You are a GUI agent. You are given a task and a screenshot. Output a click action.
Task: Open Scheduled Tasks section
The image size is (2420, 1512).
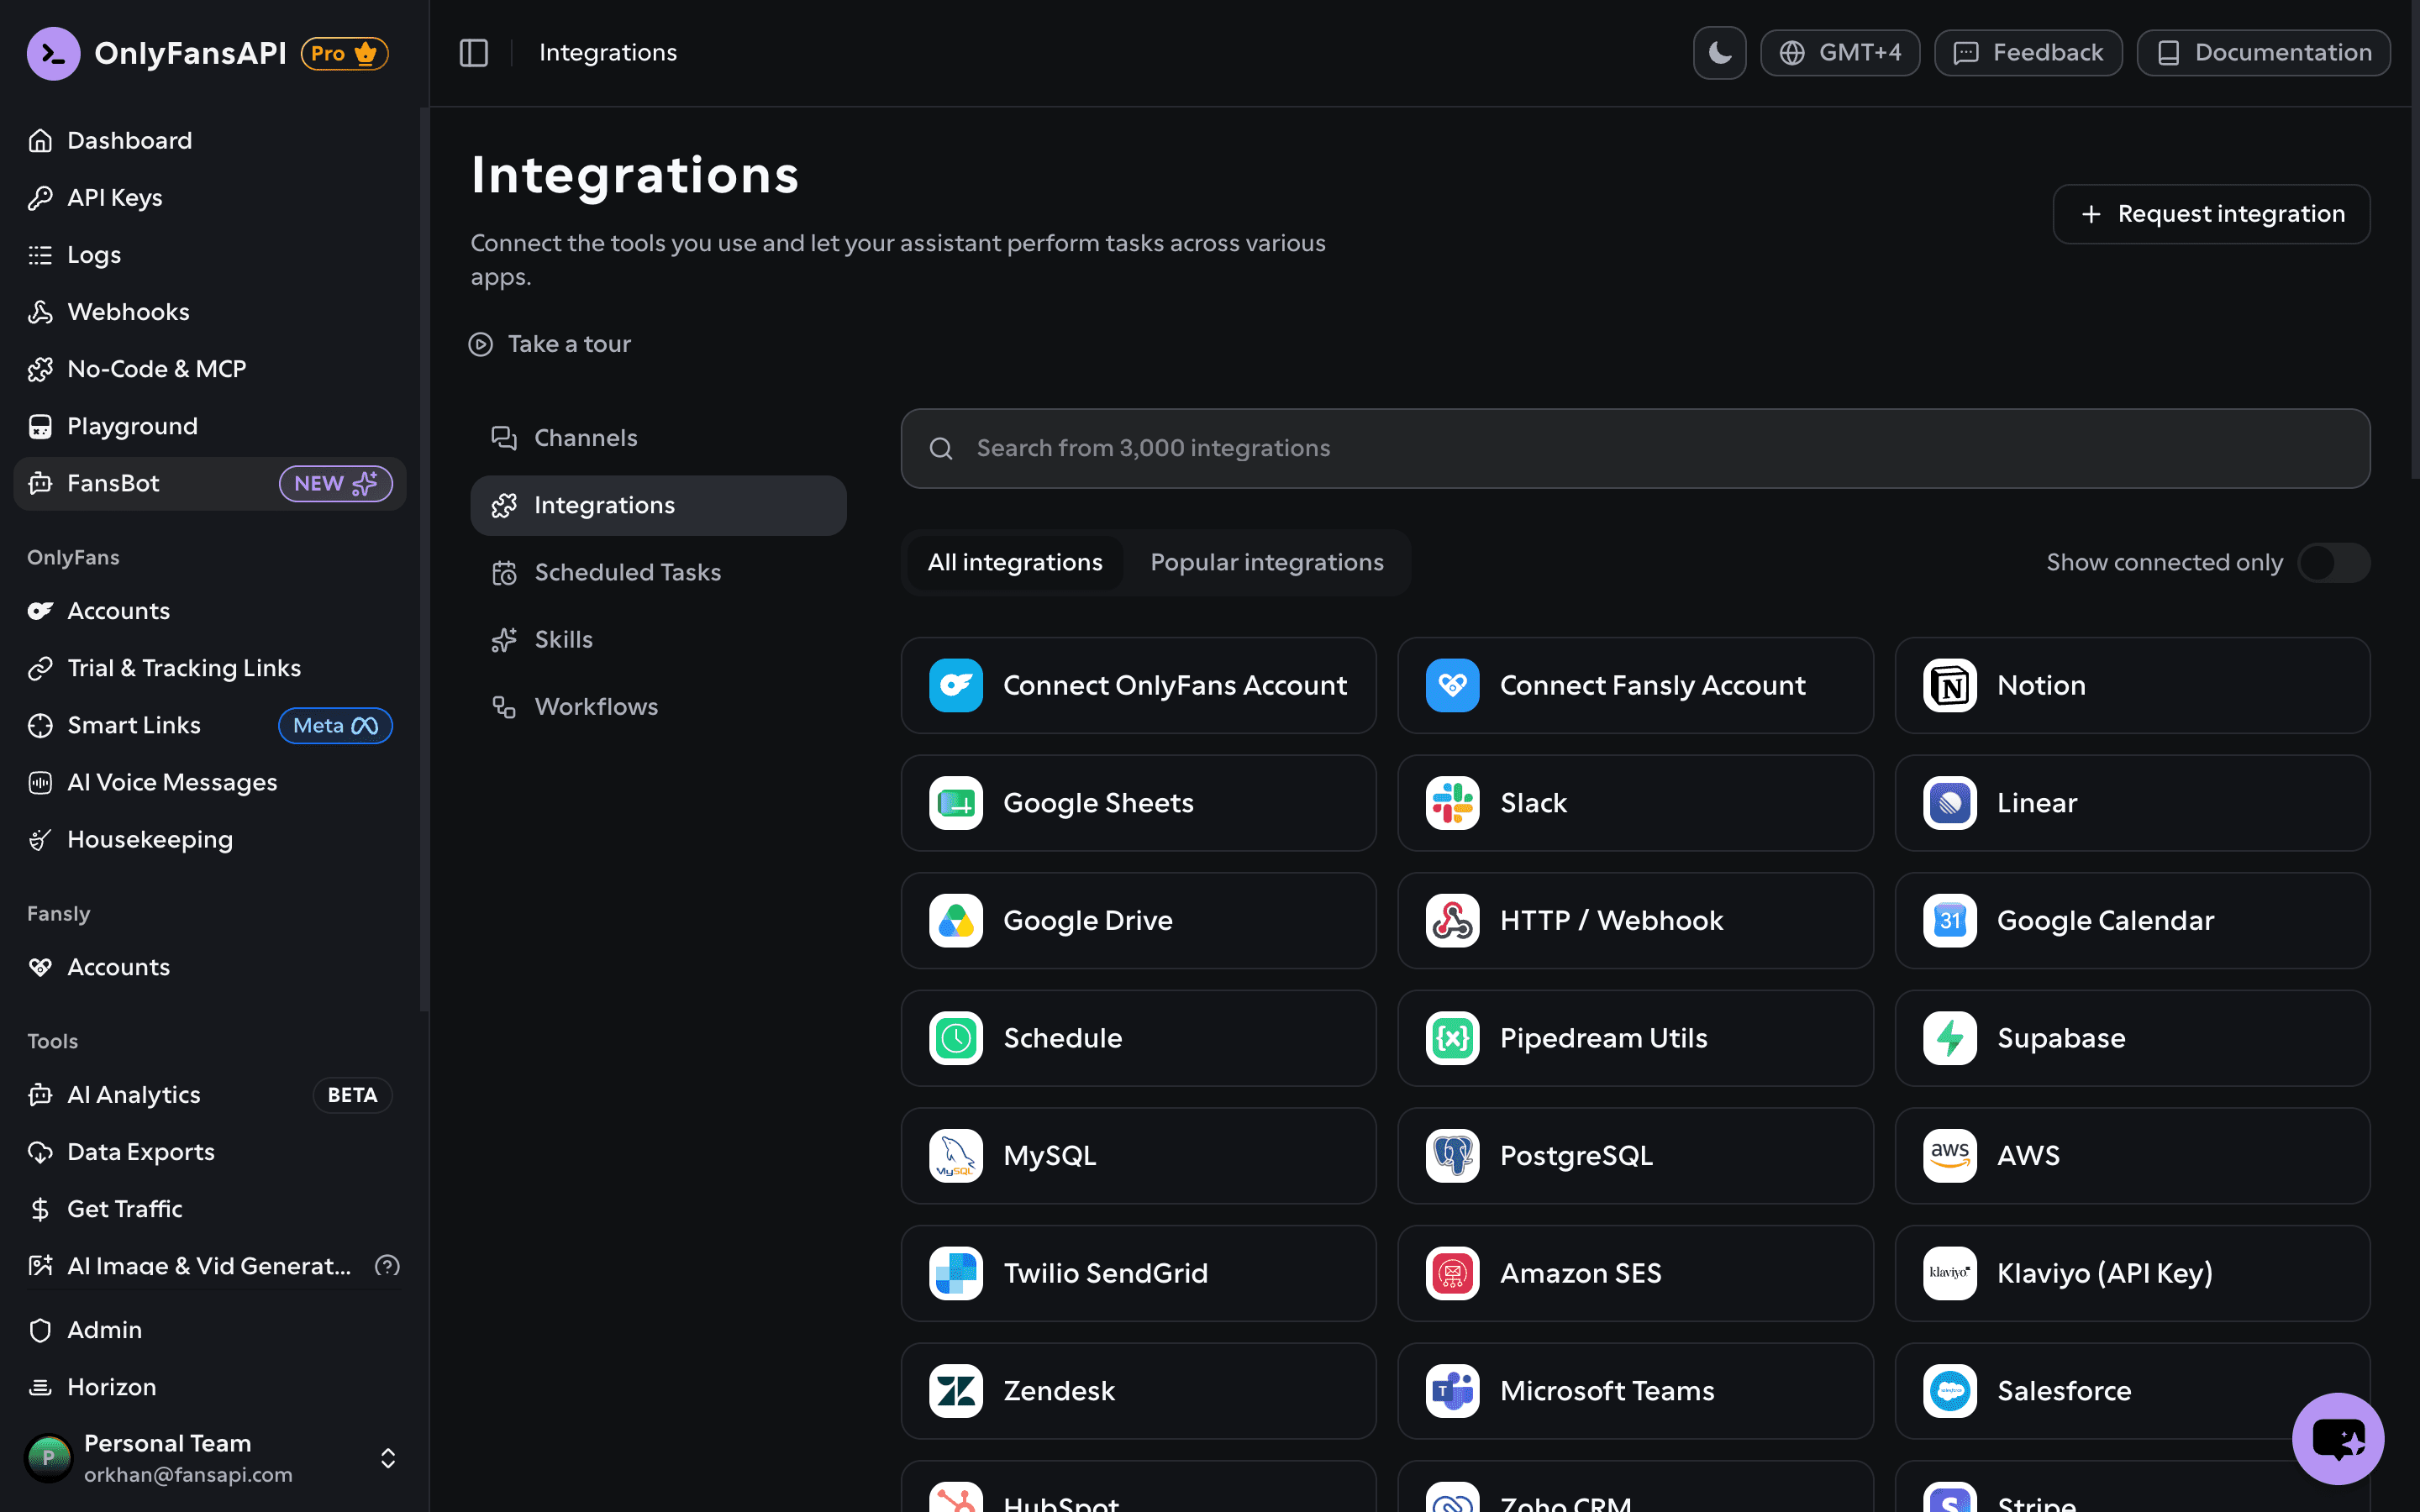coord(658,572)
